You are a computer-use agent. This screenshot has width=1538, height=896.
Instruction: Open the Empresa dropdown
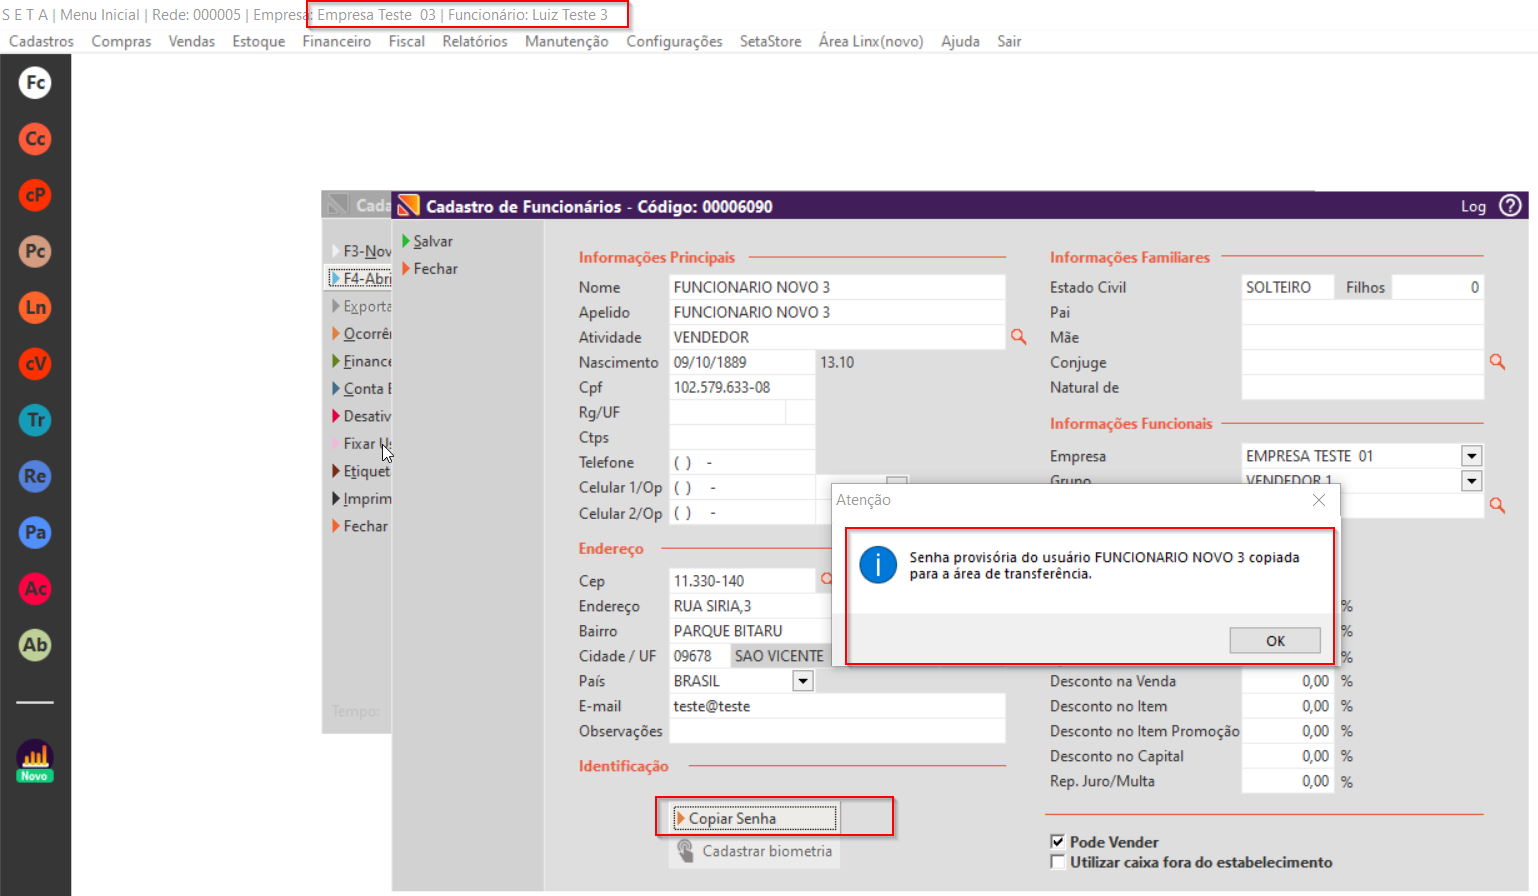click(1471, 456)
